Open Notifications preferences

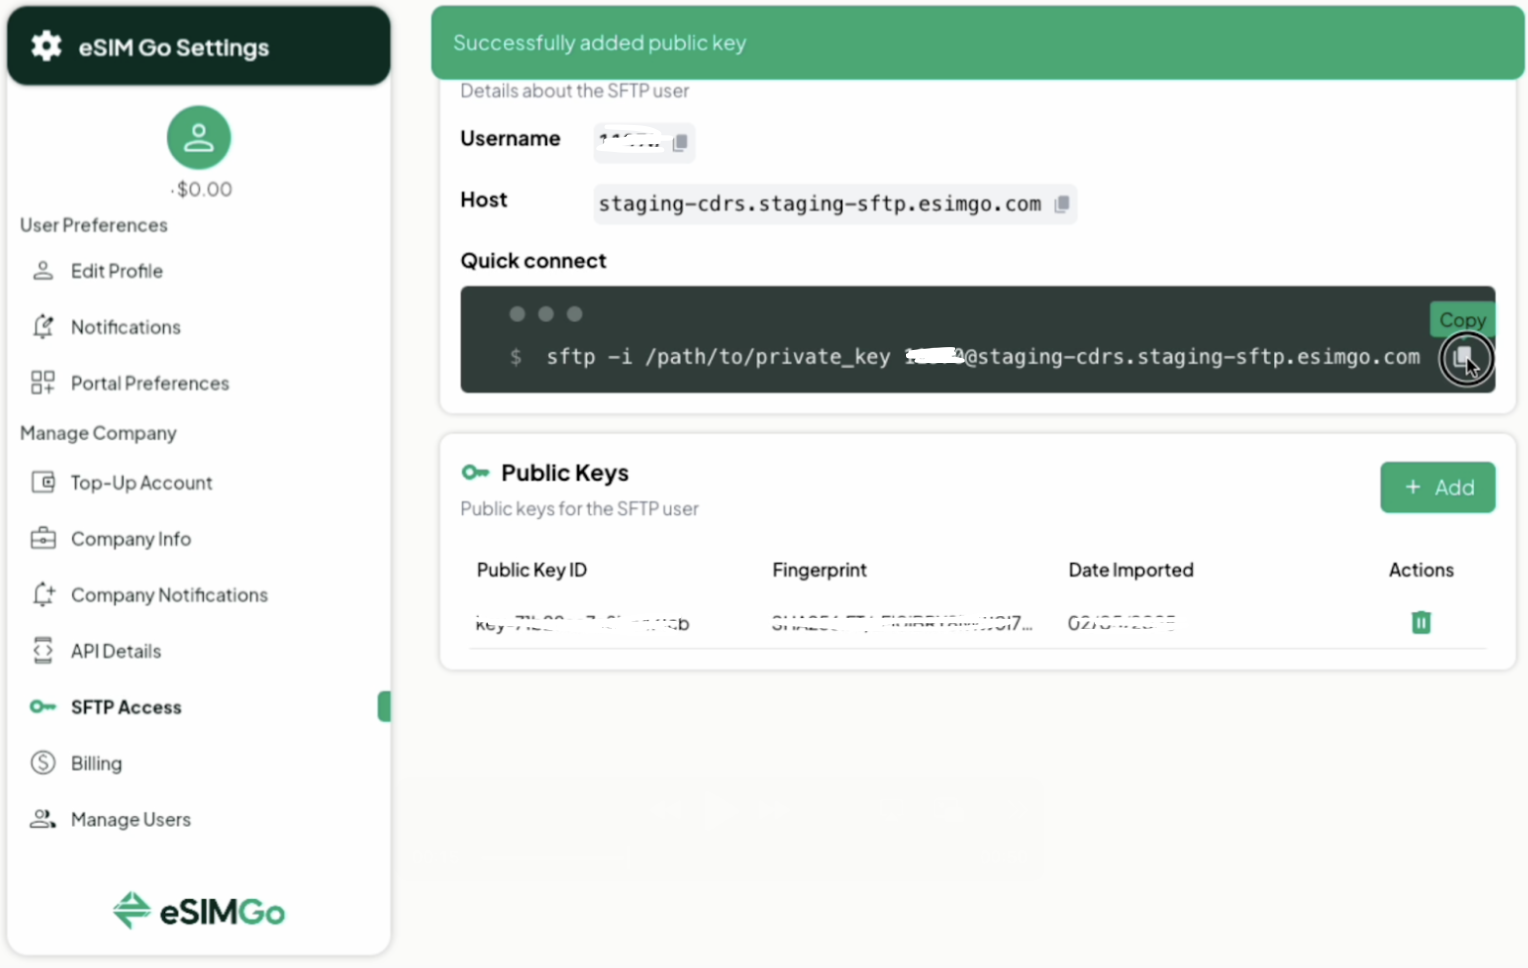(125, 327)
